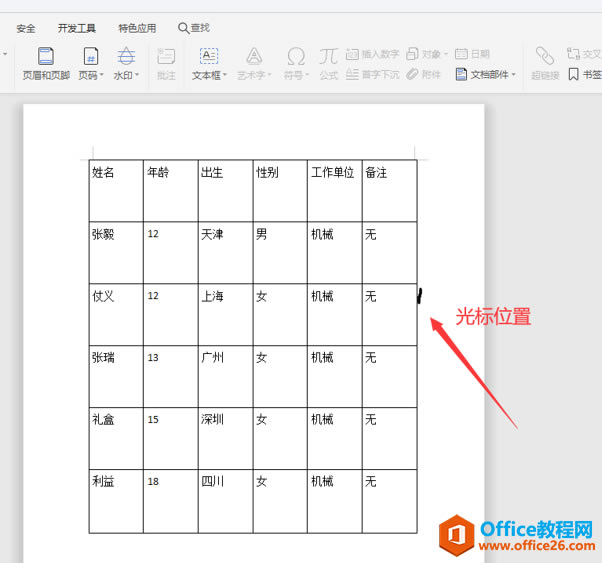Click the 天津 cell
Screen dimensions: 602x563
click(226, 253)
